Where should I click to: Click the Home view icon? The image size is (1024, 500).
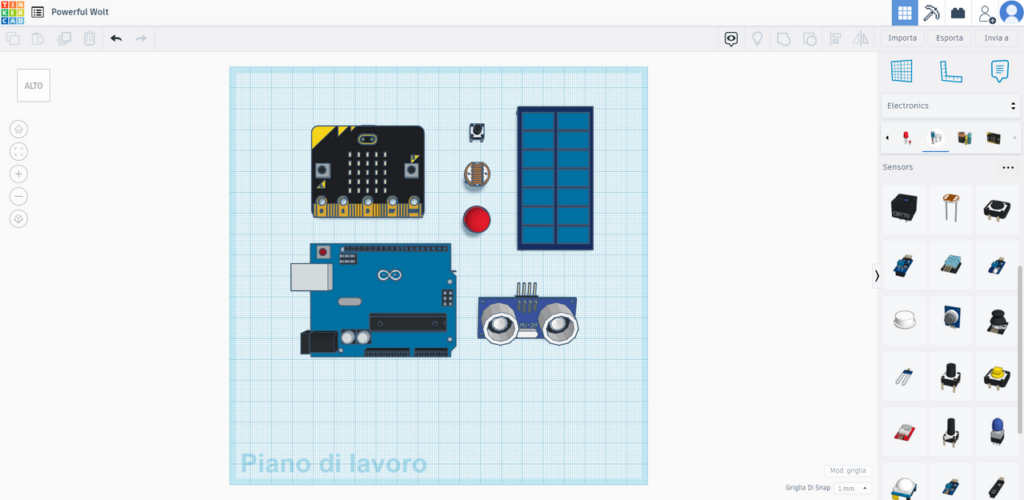click(19, 129)
